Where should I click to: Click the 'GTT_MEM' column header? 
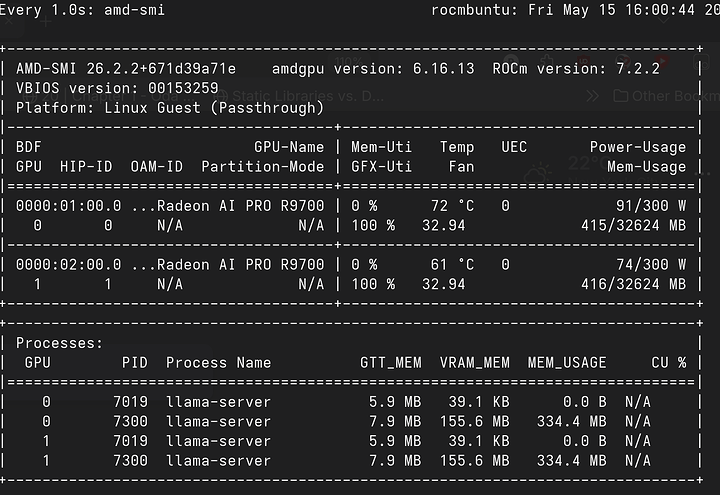point(390,363)
